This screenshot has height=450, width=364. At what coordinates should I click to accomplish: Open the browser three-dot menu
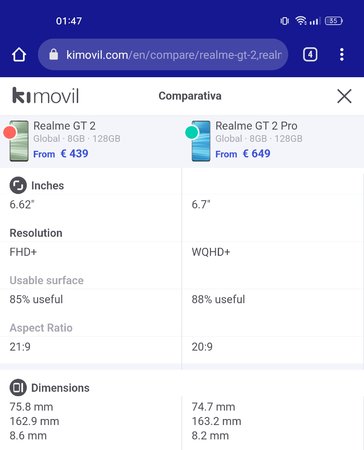(x=342, y=54)
